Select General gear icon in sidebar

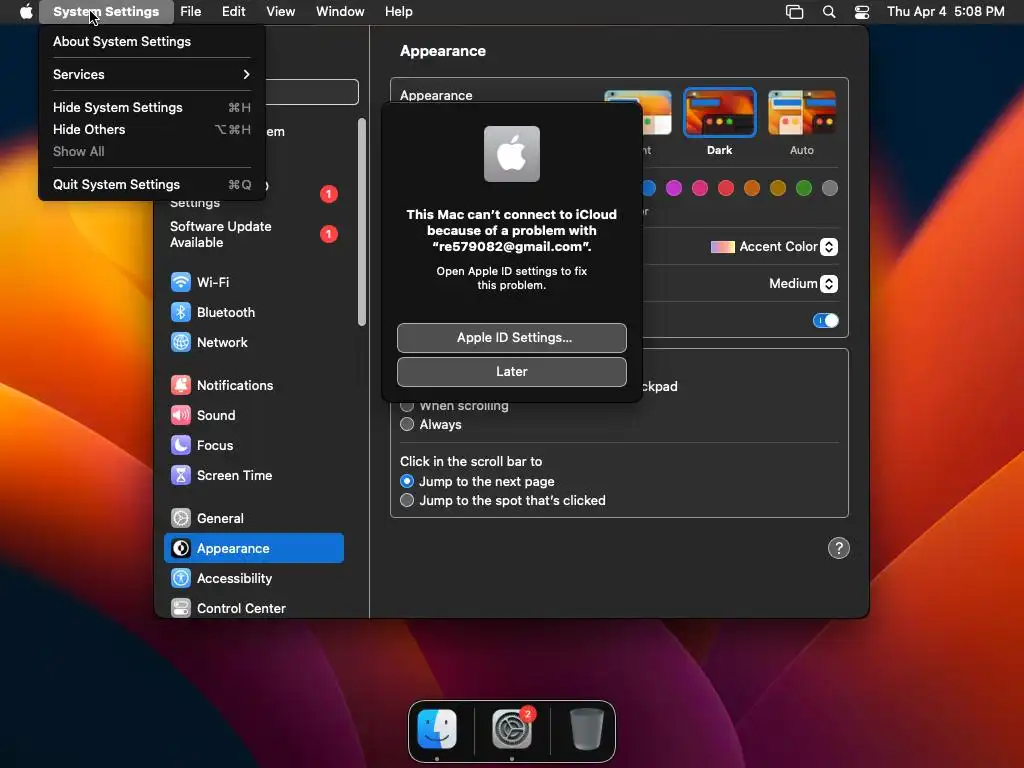[181, 519]
